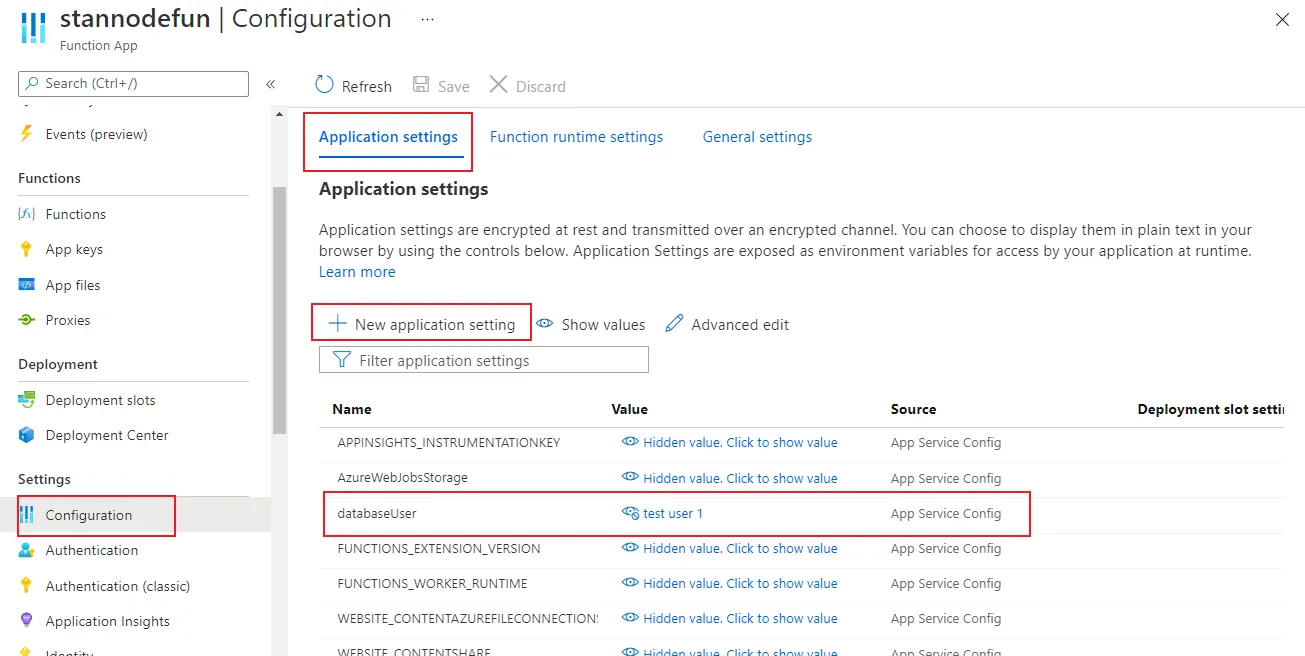Image resolution: width=1305 pixels, height=656 pixels.
Task: Open Deployment slots in the sidebar
Action: [100, 400]
